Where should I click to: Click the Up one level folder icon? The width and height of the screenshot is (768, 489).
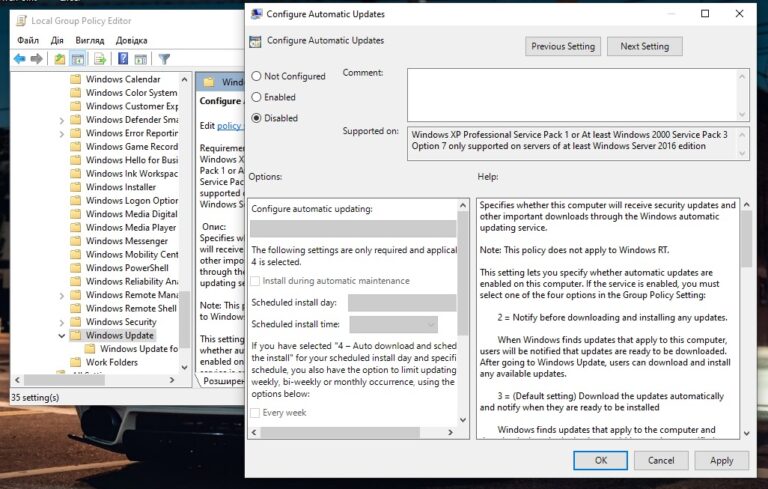[60, 59]
